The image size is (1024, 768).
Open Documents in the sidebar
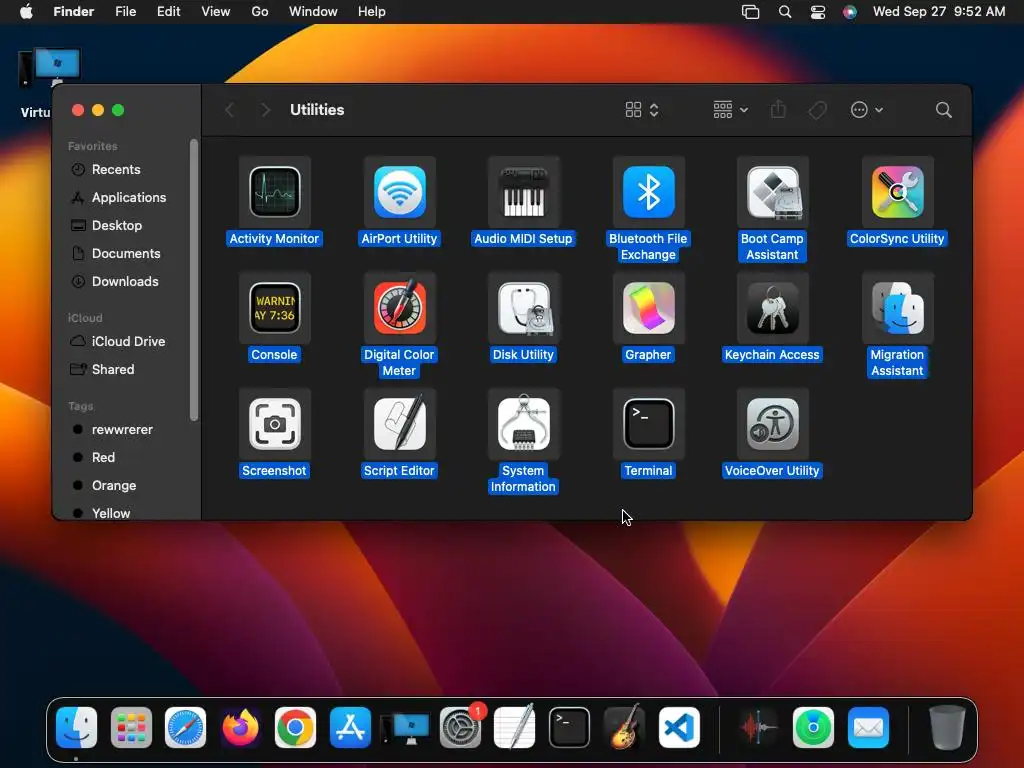pyautogui.click(x=127, y=253)
